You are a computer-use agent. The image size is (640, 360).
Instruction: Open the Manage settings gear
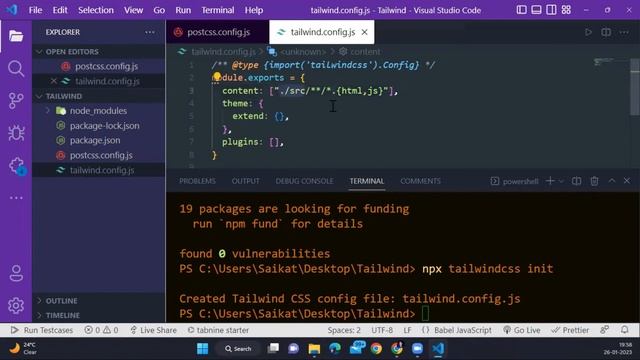[16, 305]
